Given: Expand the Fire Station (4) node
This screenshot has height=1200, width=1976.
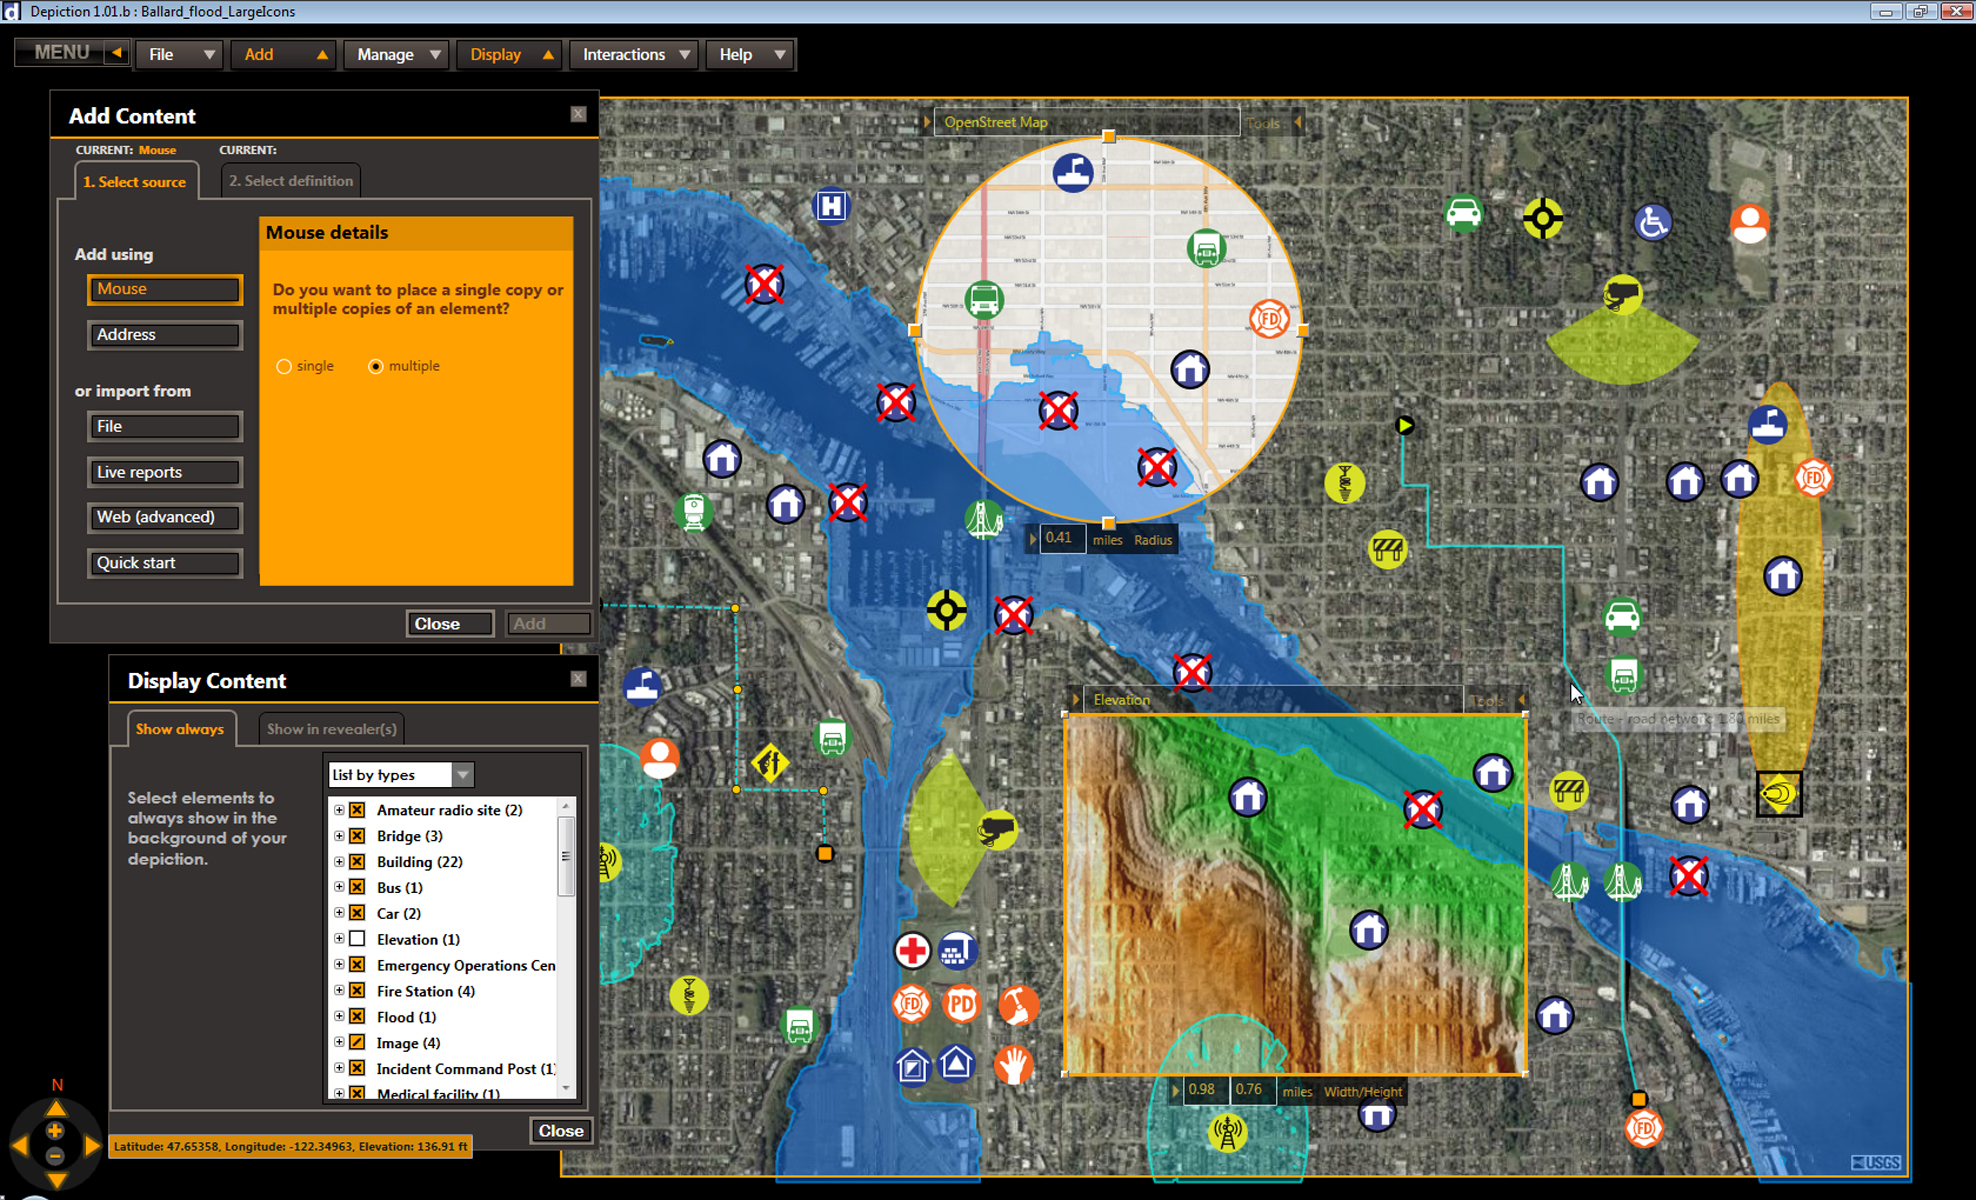Looking at the screenshot, I should tap(339, 991).
